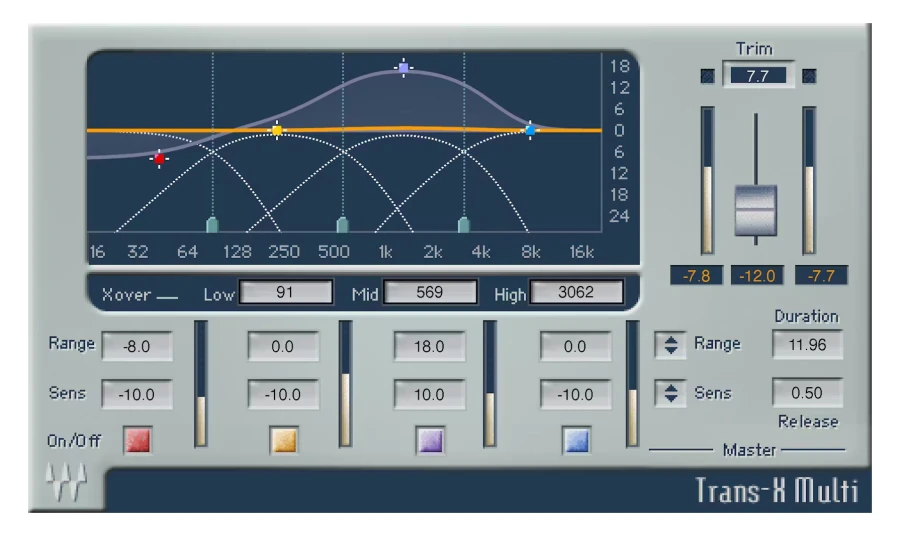Click the right clip indicator beside Trim
This screenshot has width=900, height=536.
coord(809,76)
